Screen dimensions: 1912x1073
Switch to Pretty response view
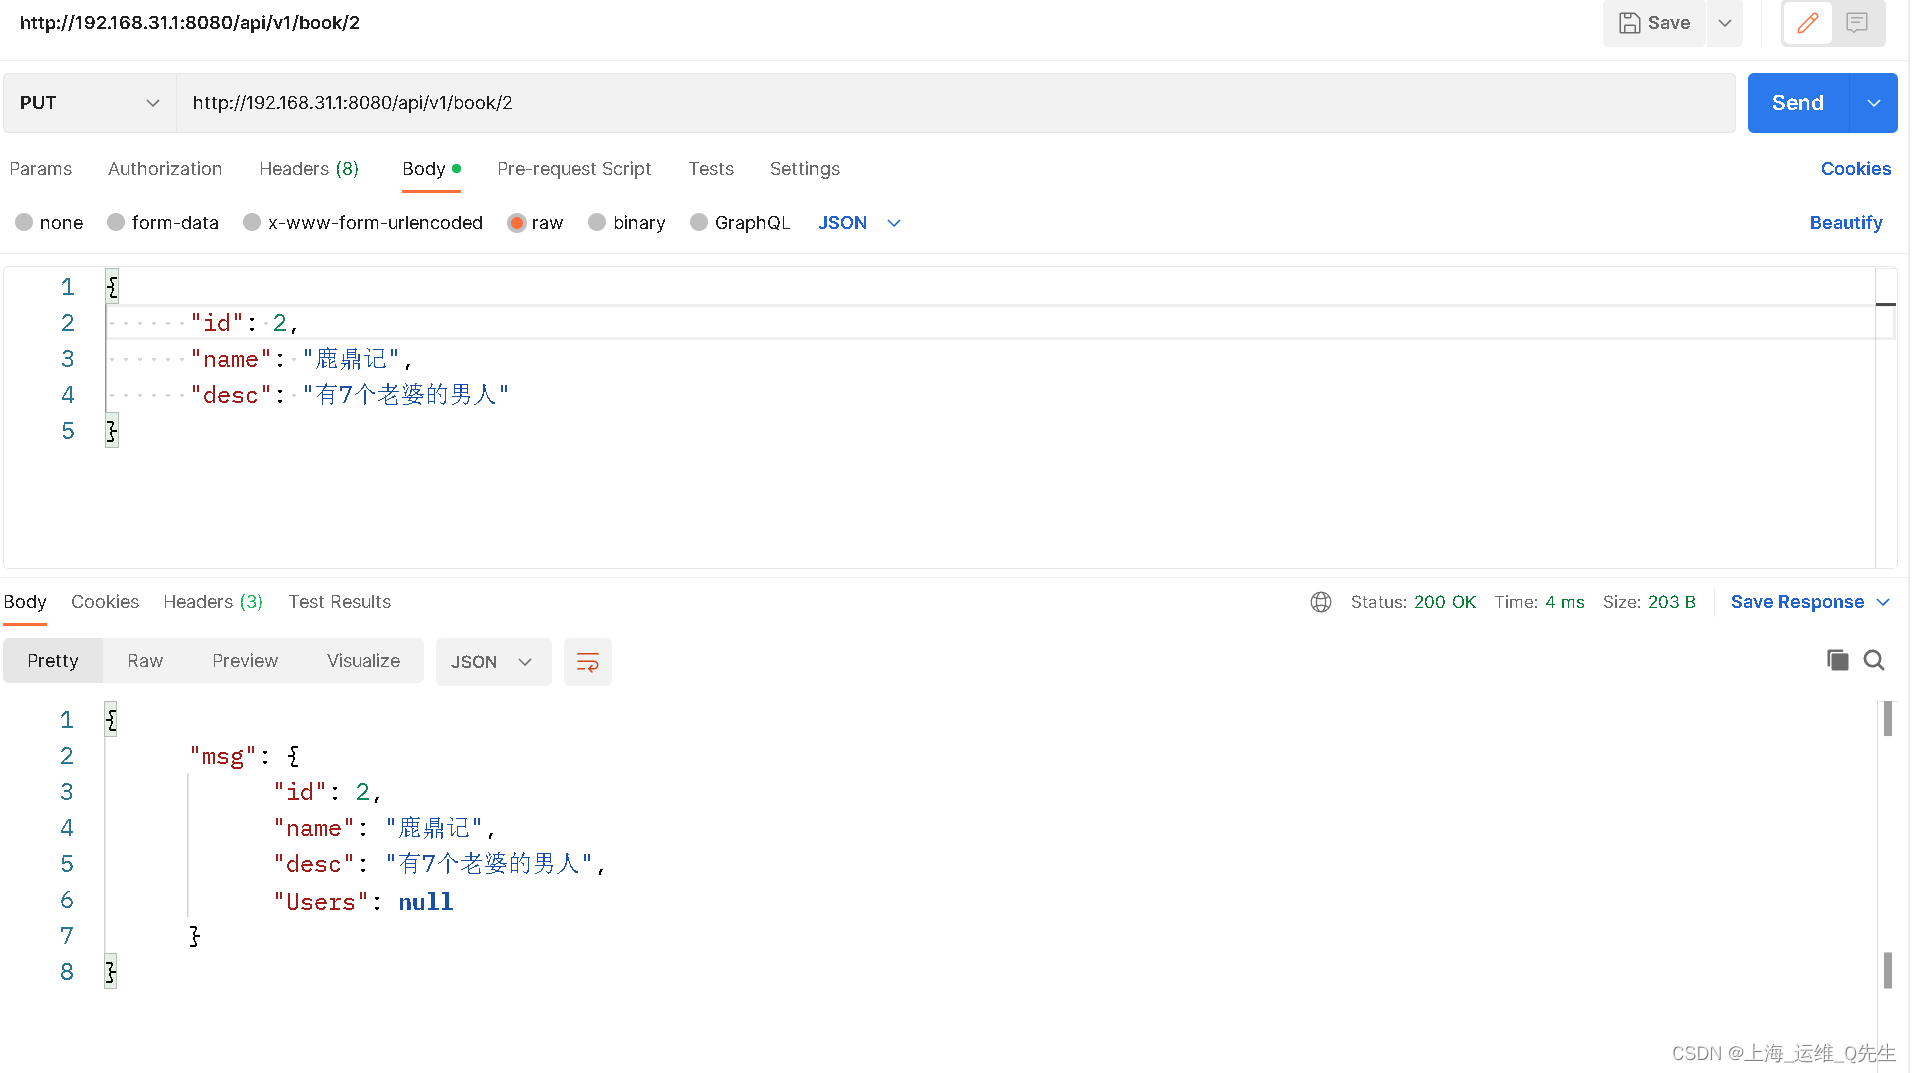[53, 661]
